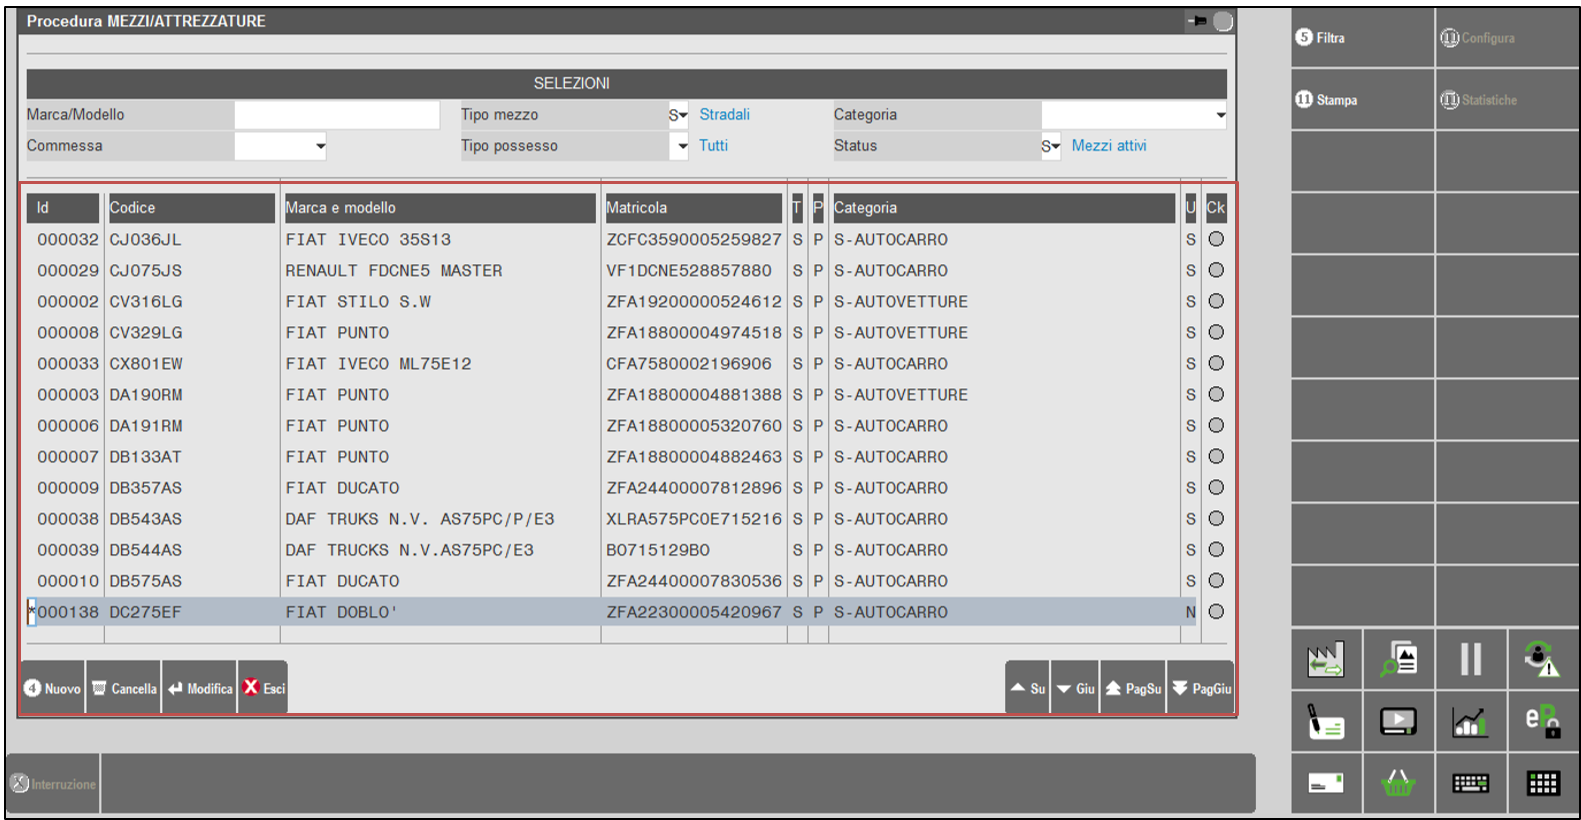Toggle Ck circle for FIAT STILO S.W row
This screenshot has height=820, width=1581.
(x=1216, y=301)
